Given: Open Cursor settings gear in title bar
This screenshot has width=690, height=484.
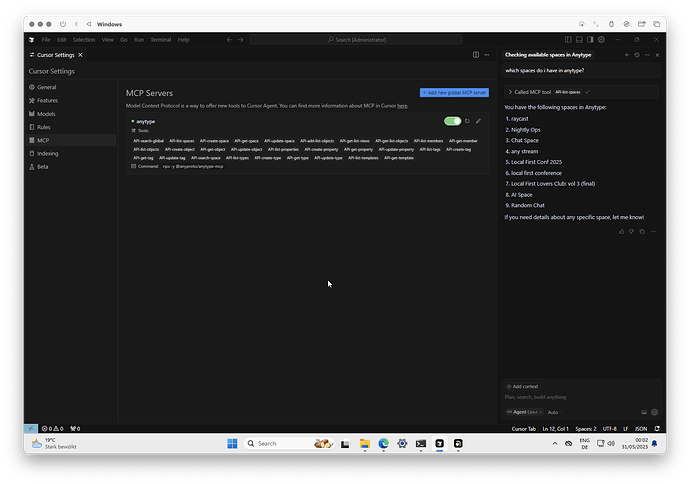Looking at the screenshot, I should [x=601, y=40].
